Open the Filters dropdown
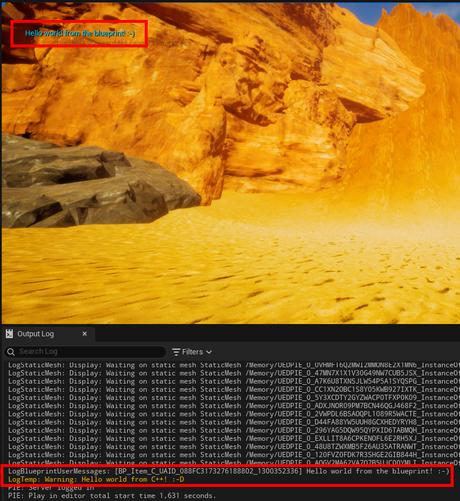 pyautogui.click(x=192, y=352)
